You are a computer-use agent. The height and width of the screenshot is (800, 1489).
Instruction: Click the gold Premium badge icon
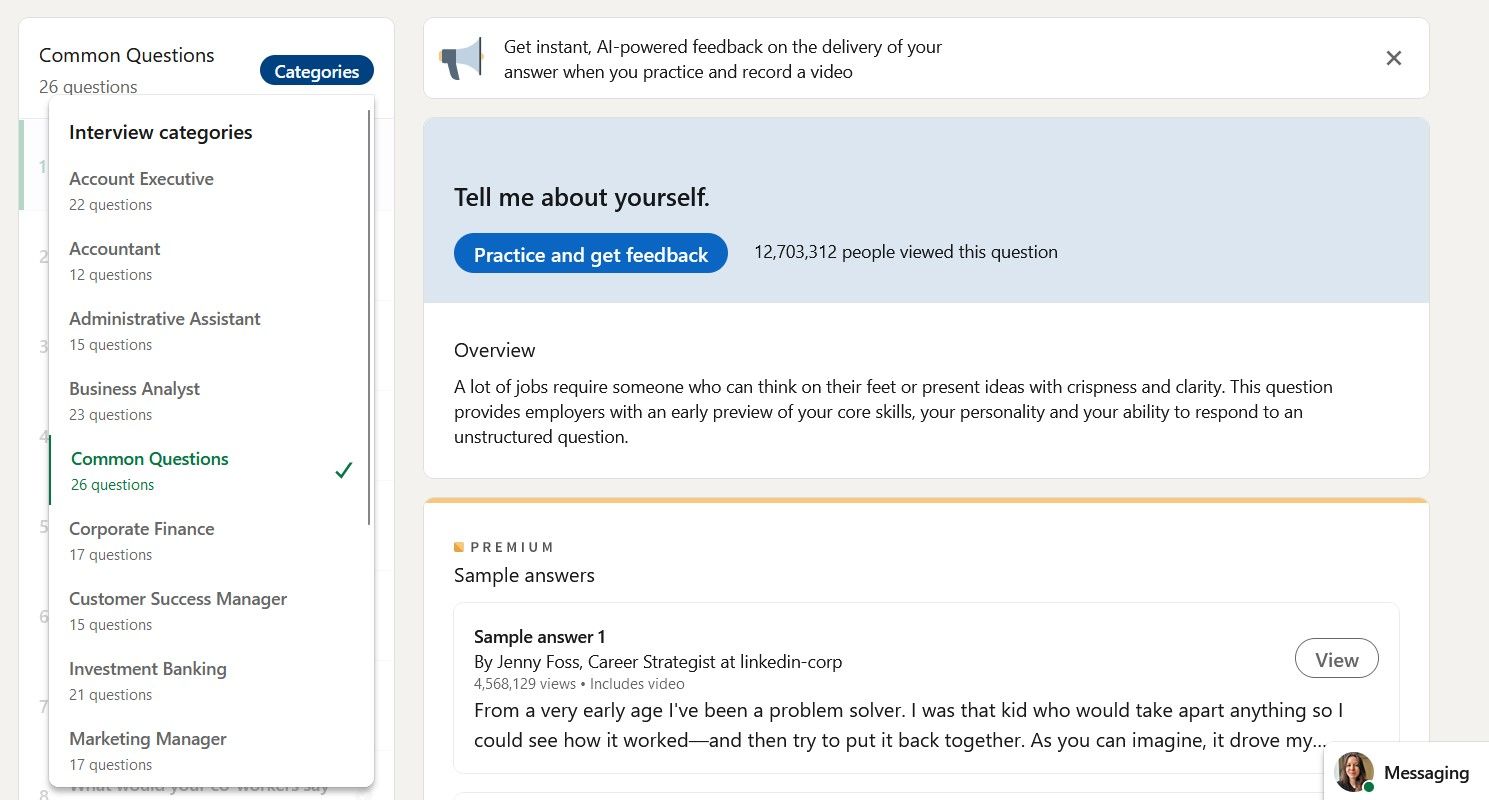[x=459, y=547]
